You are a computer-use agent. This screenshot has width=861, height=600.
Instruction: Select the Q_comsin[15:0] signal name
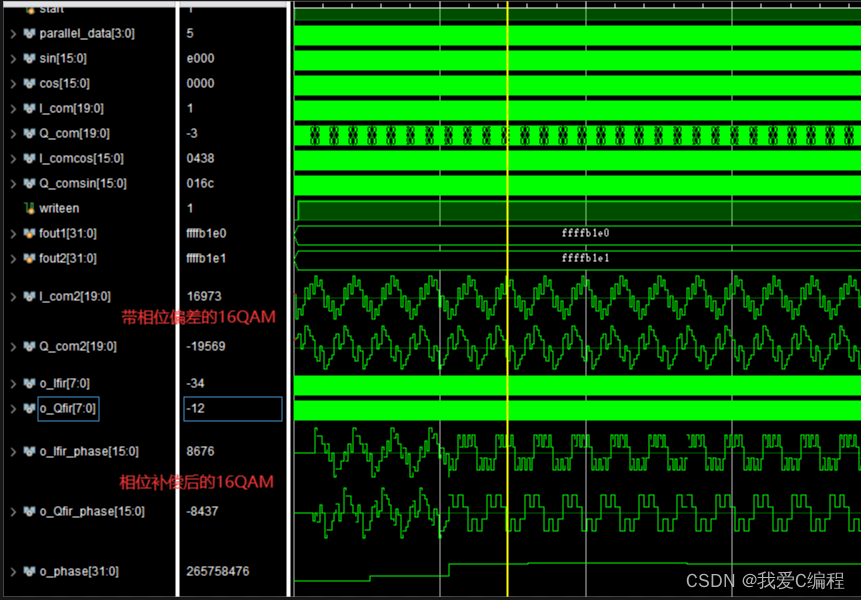pos(83,183)
